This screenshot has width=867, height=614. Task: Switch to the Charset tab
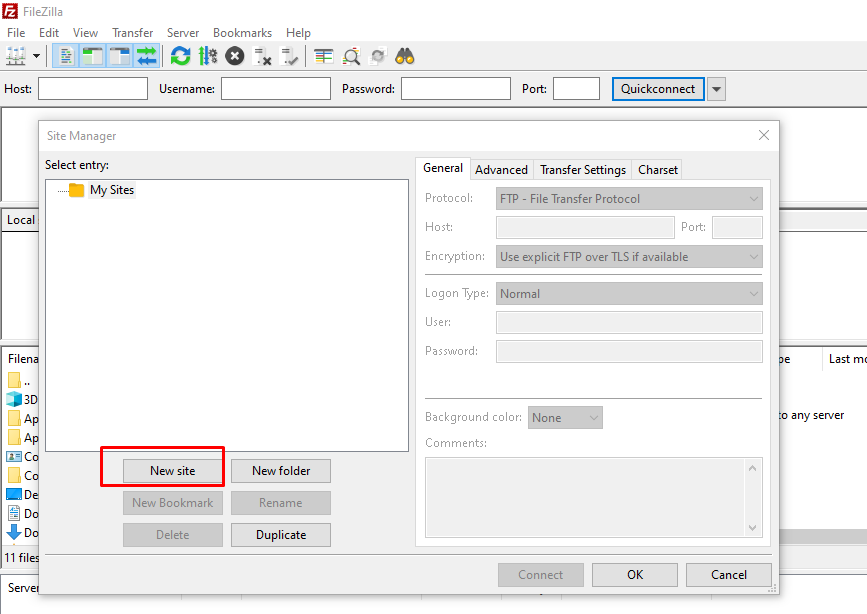click(x=657, y=170)
